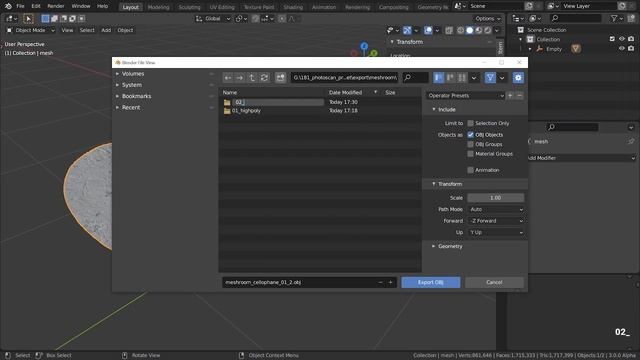The height and width of the screenshot is (360, 640).
Task: Increment the file name number with plus
Action: coord(390,282)
